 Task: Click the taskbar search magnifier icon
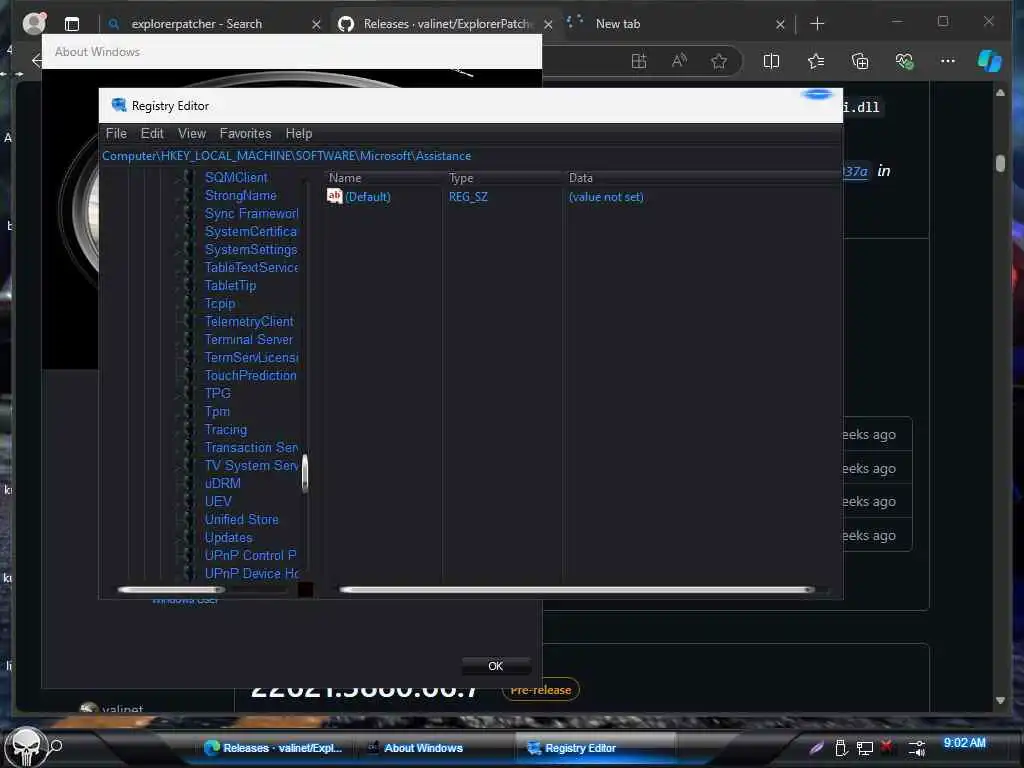click(56, 745)
